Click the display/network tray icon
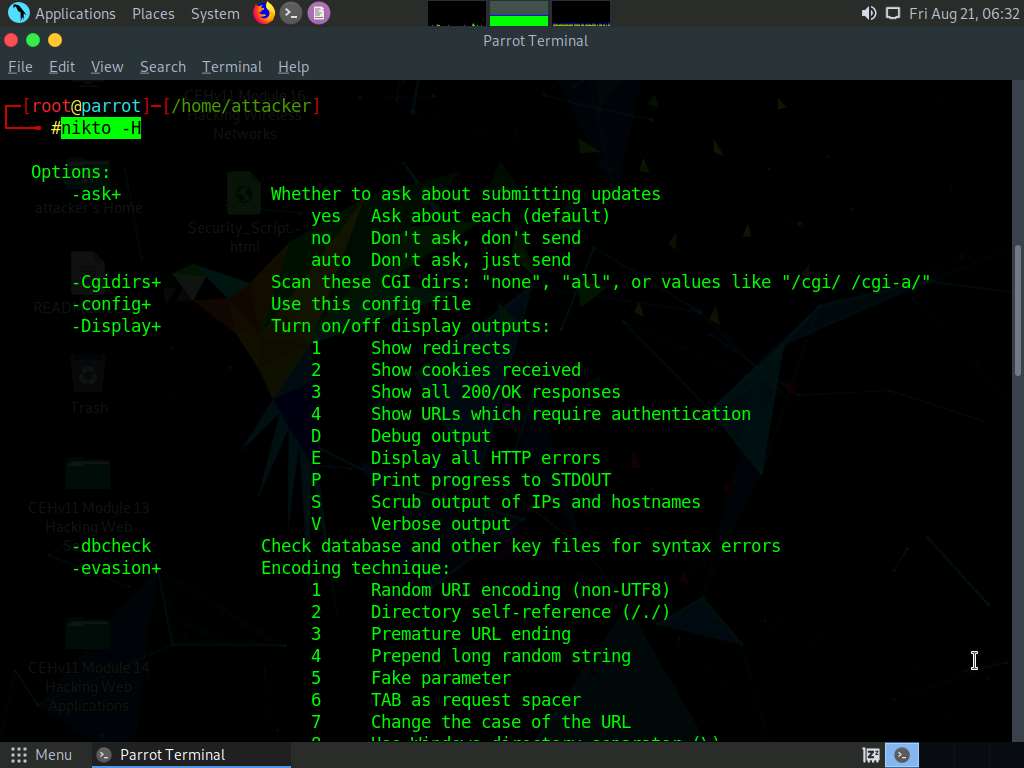1024x768 pixels. point(893,14)
